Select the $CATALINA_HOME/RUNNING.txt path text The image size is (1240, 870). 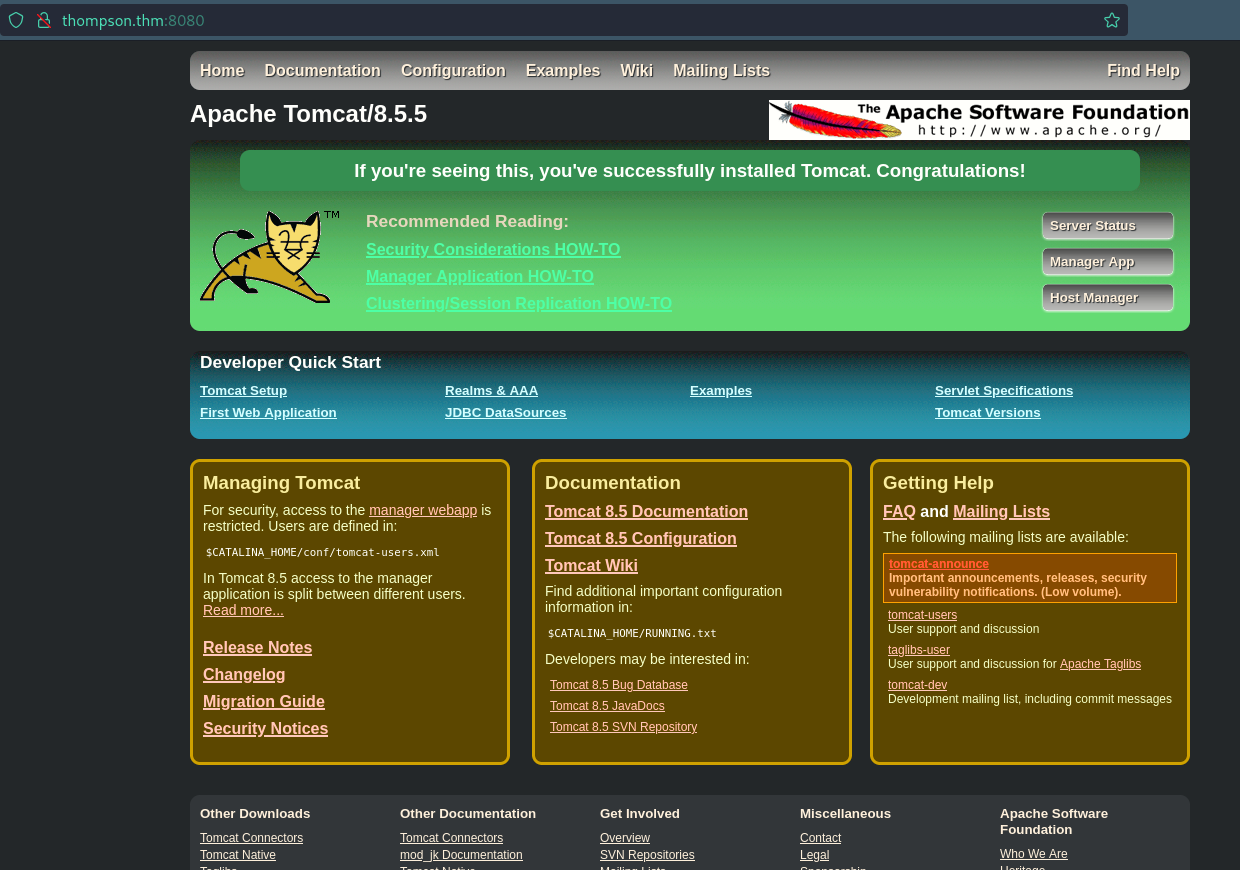tap(632, 633)
